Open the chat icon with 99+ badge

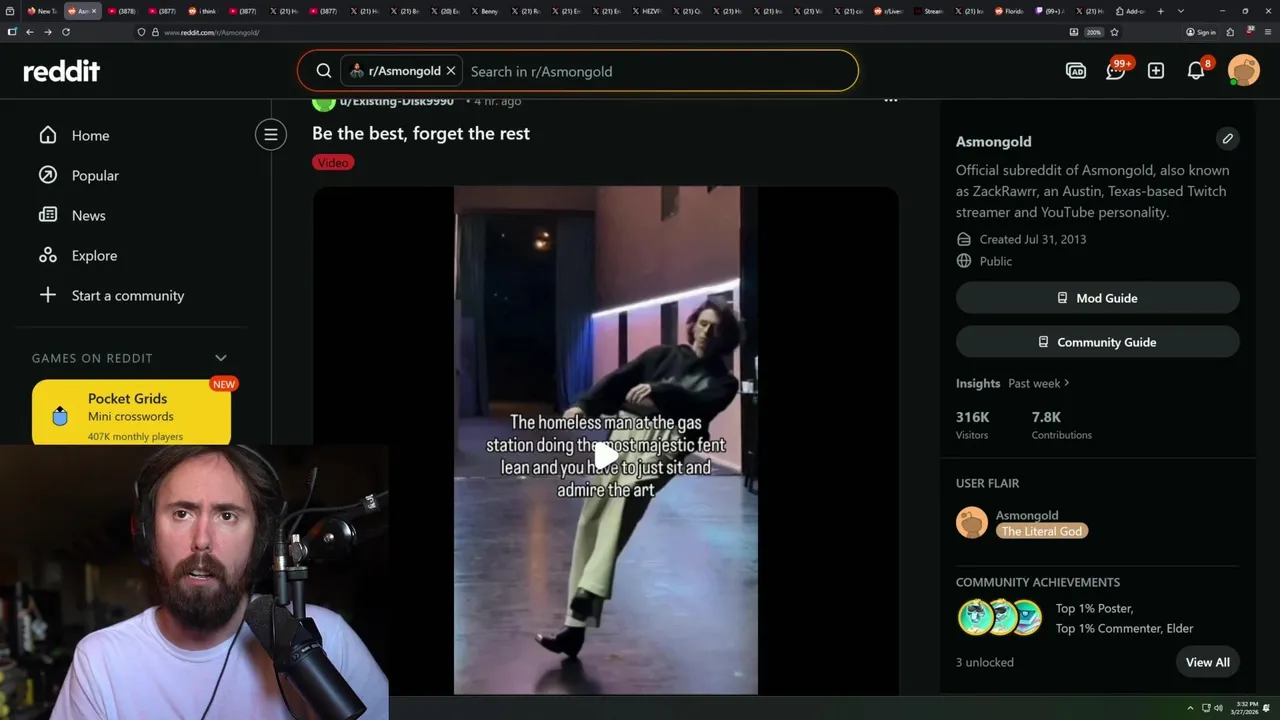(1116, 71)
